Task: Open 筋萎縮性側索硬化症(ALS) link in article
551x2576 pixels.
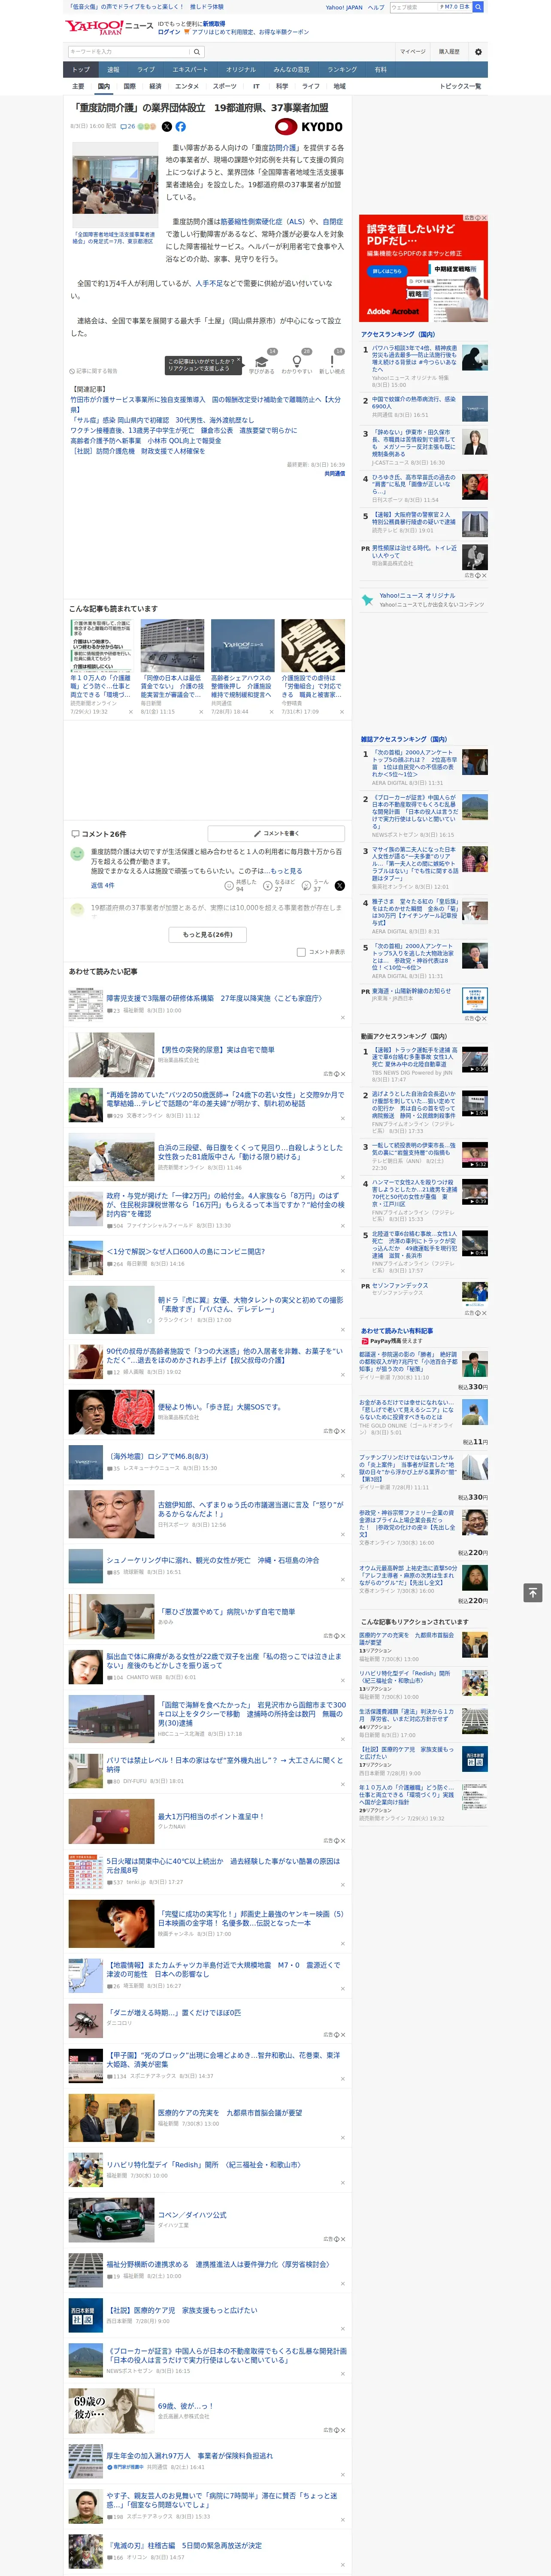Action: point(263,222)
